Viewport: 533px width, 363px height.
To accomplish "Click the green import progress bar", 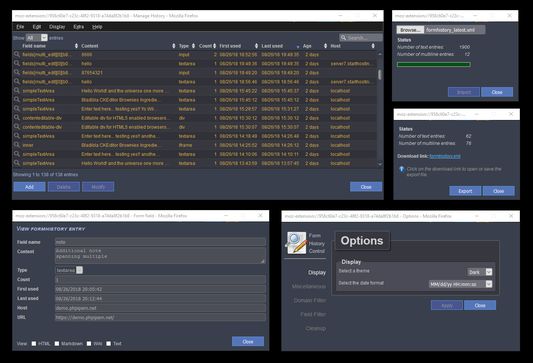I will [434, 65].
